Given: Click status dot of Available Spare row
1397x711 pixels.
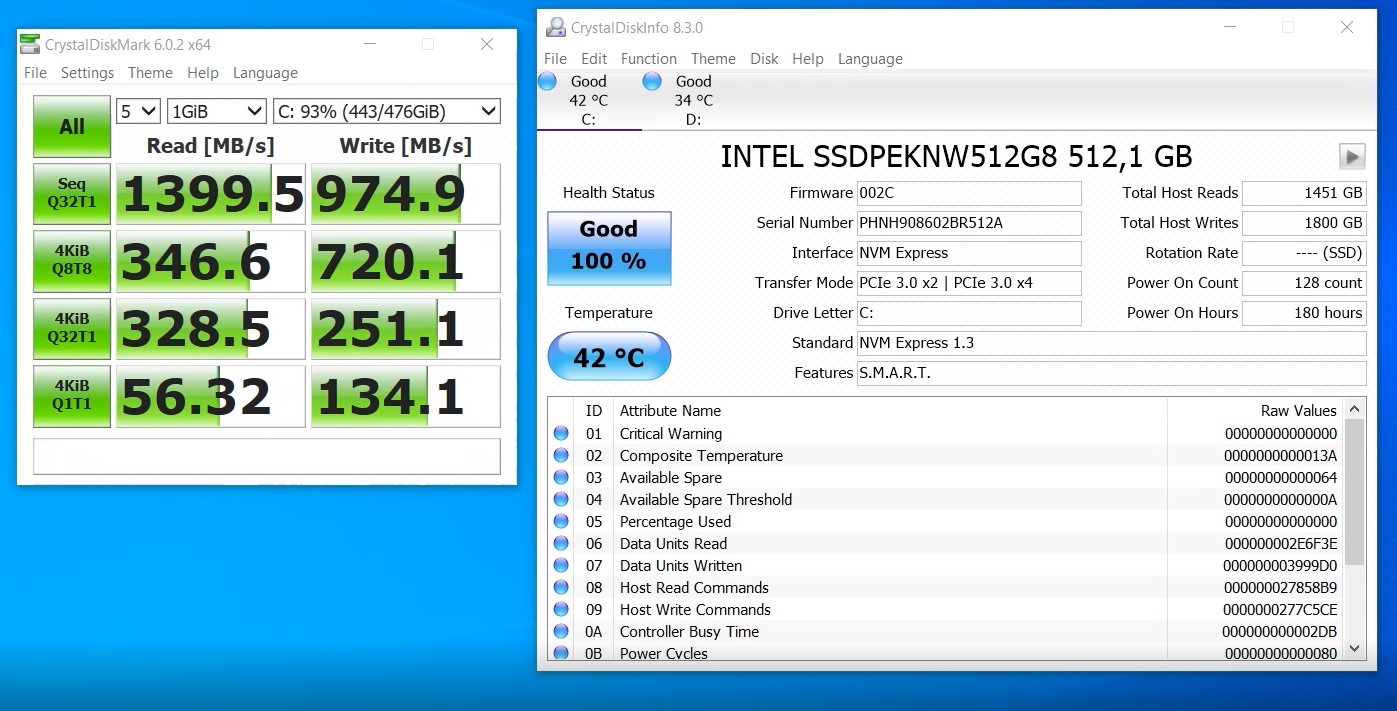Looking at the screenshot, I should tap(561, 477).
